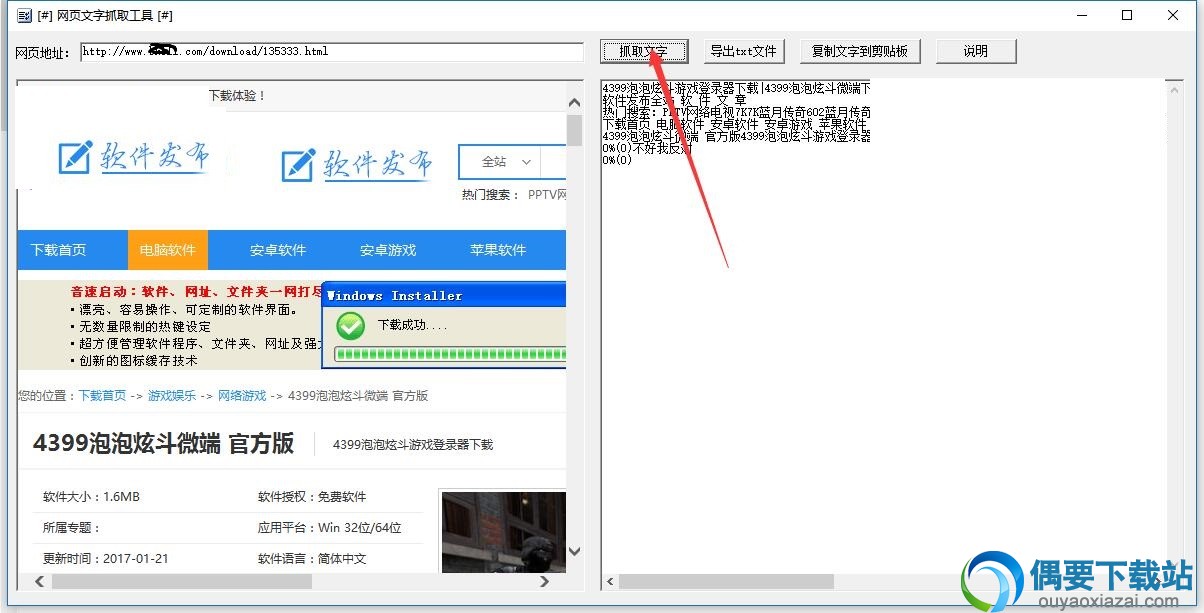Click the app icon in the title bar
The height and width of the screenshot is (613, 1204).
pos(23,15)
